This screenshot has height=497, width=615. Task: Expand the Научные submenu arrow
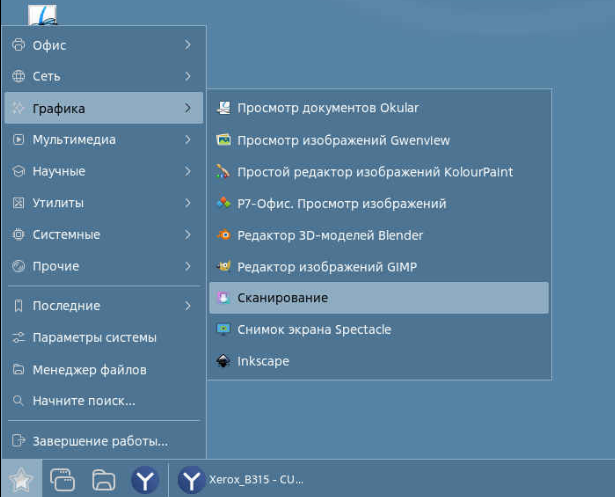(x=188, y=171)
